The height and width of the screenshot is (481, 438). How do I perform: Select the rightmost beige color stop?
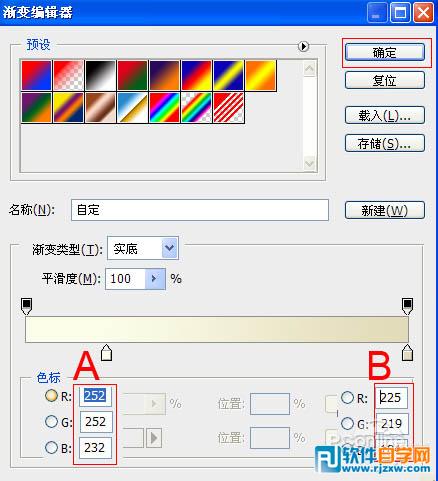(407, 353)
